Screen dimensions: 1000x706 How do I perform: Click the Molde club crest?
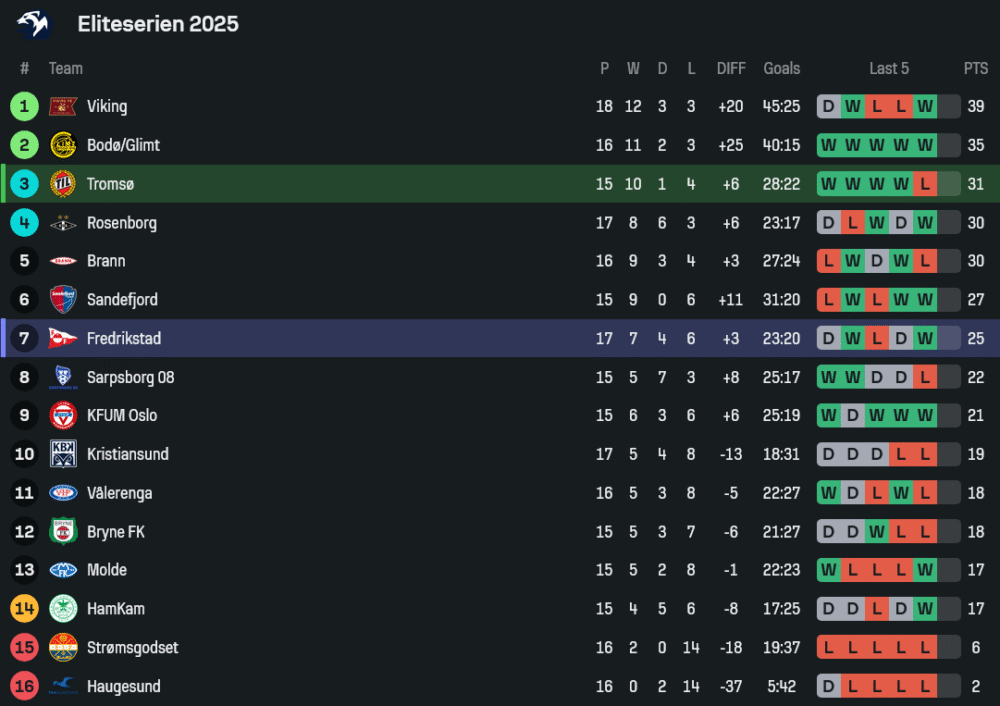point(63,570)
